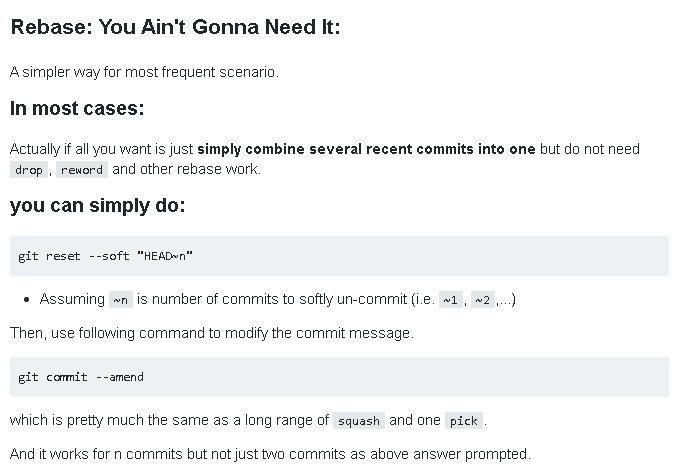Click the "Rebase: You Ain't Gonna Need It:" heading

[175, 27]
